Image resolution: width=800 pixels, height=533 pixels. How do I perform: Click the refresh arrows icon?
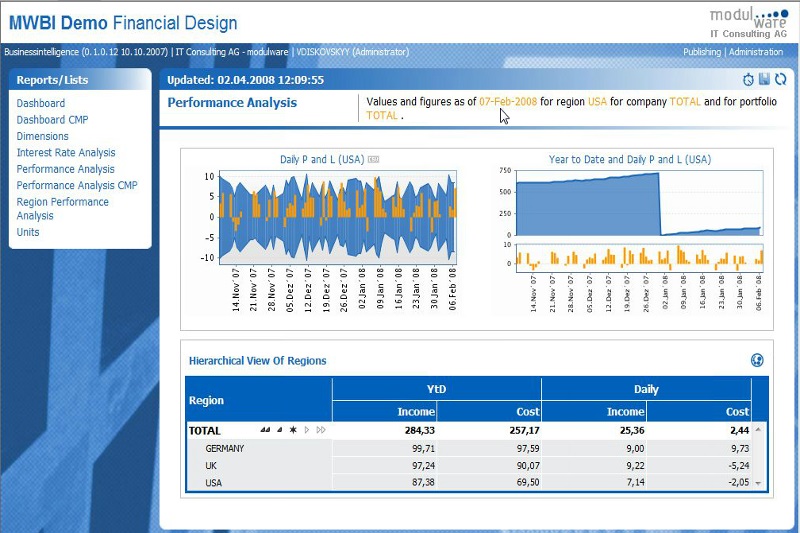pos(780,80)
